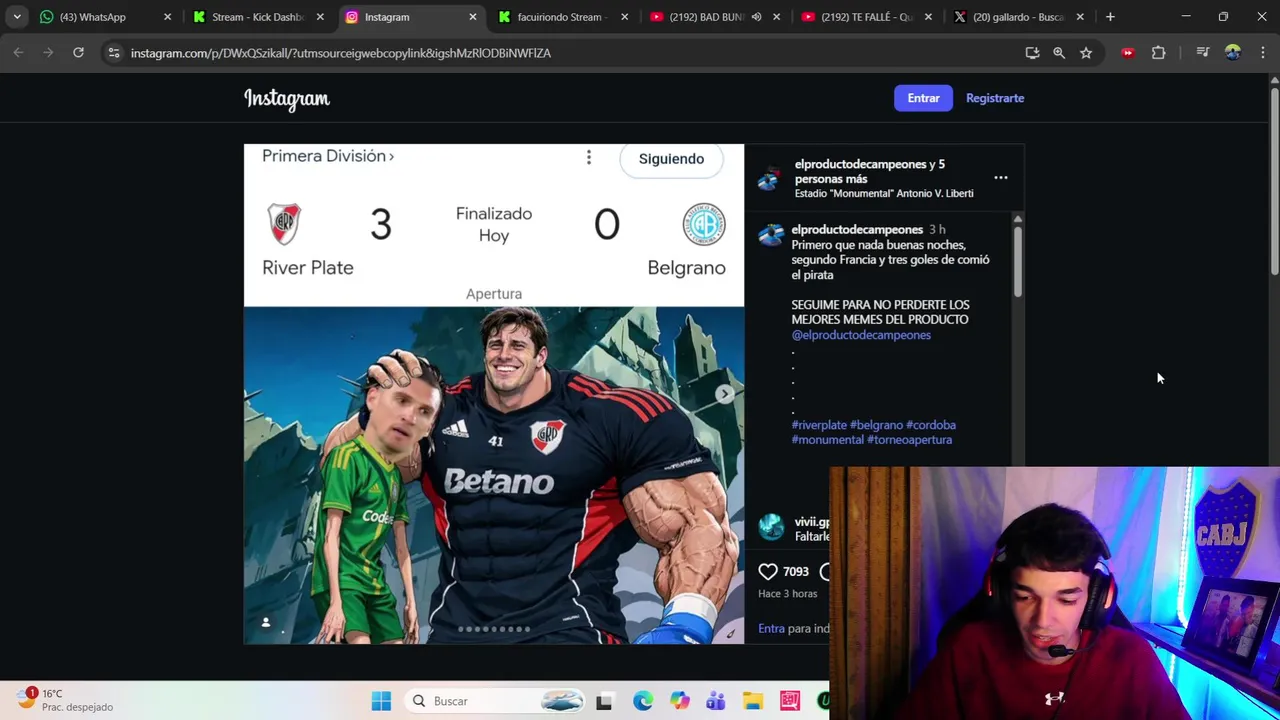The image size is (1280, 720).
Task: Click the red YouTube extension icon
Action: pos(1128,53)
